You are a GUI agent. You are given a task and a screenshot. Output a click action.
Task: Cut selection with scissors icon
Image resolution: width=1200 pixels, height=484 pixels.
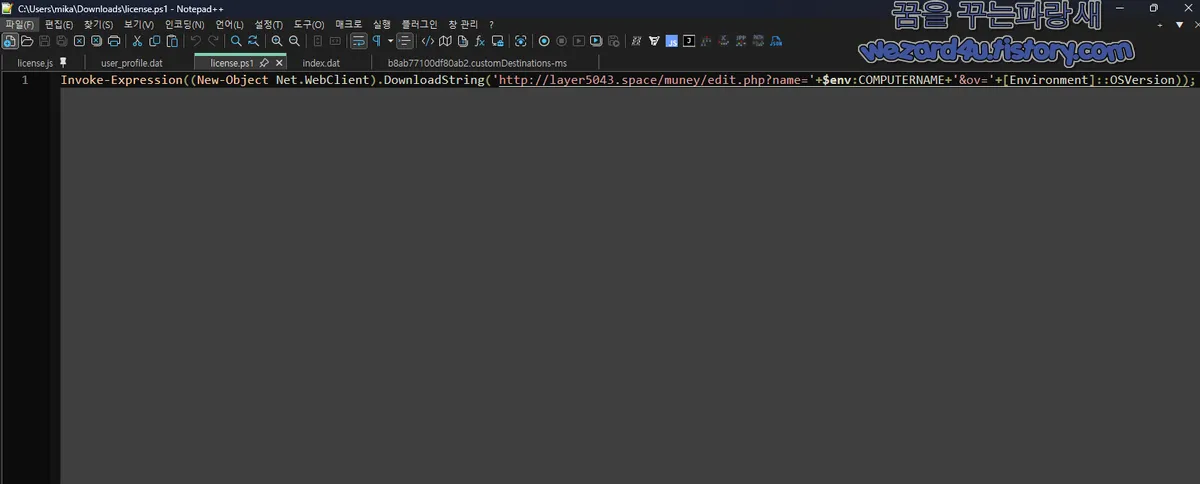137,41
